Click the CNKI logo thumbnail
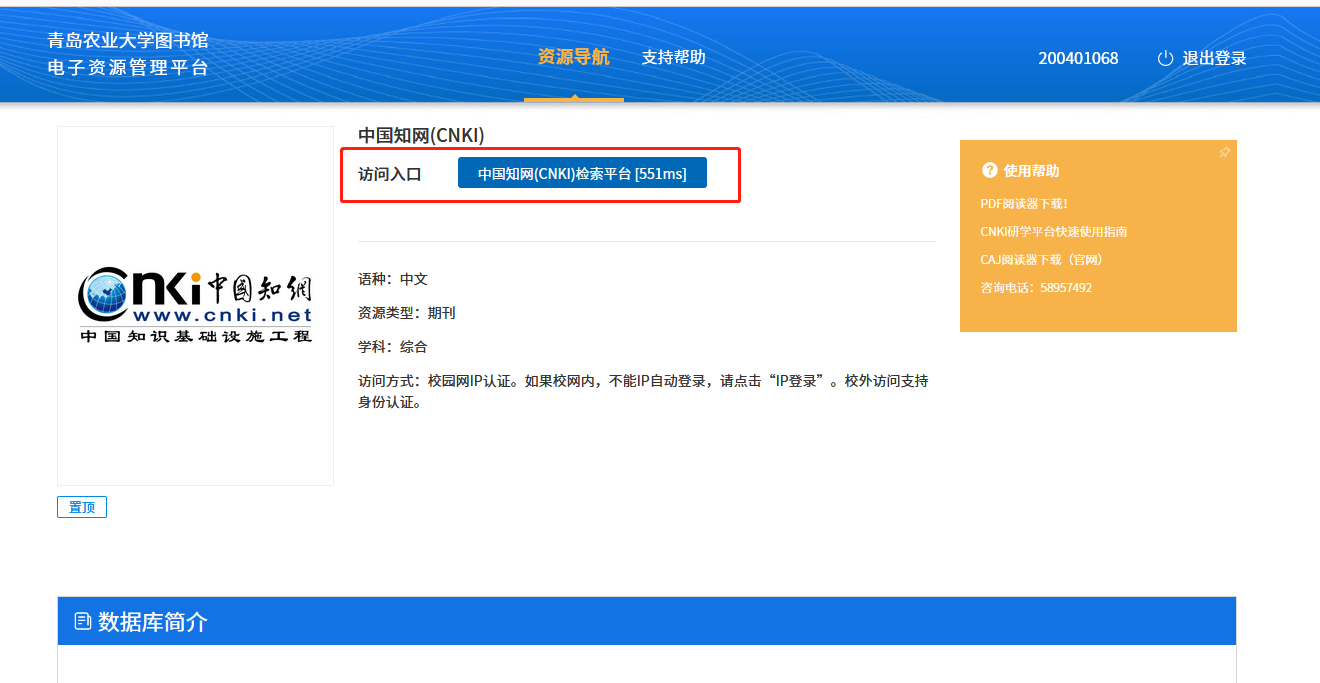The width and height of the screenshot is (1320, 683). (195, 306)
